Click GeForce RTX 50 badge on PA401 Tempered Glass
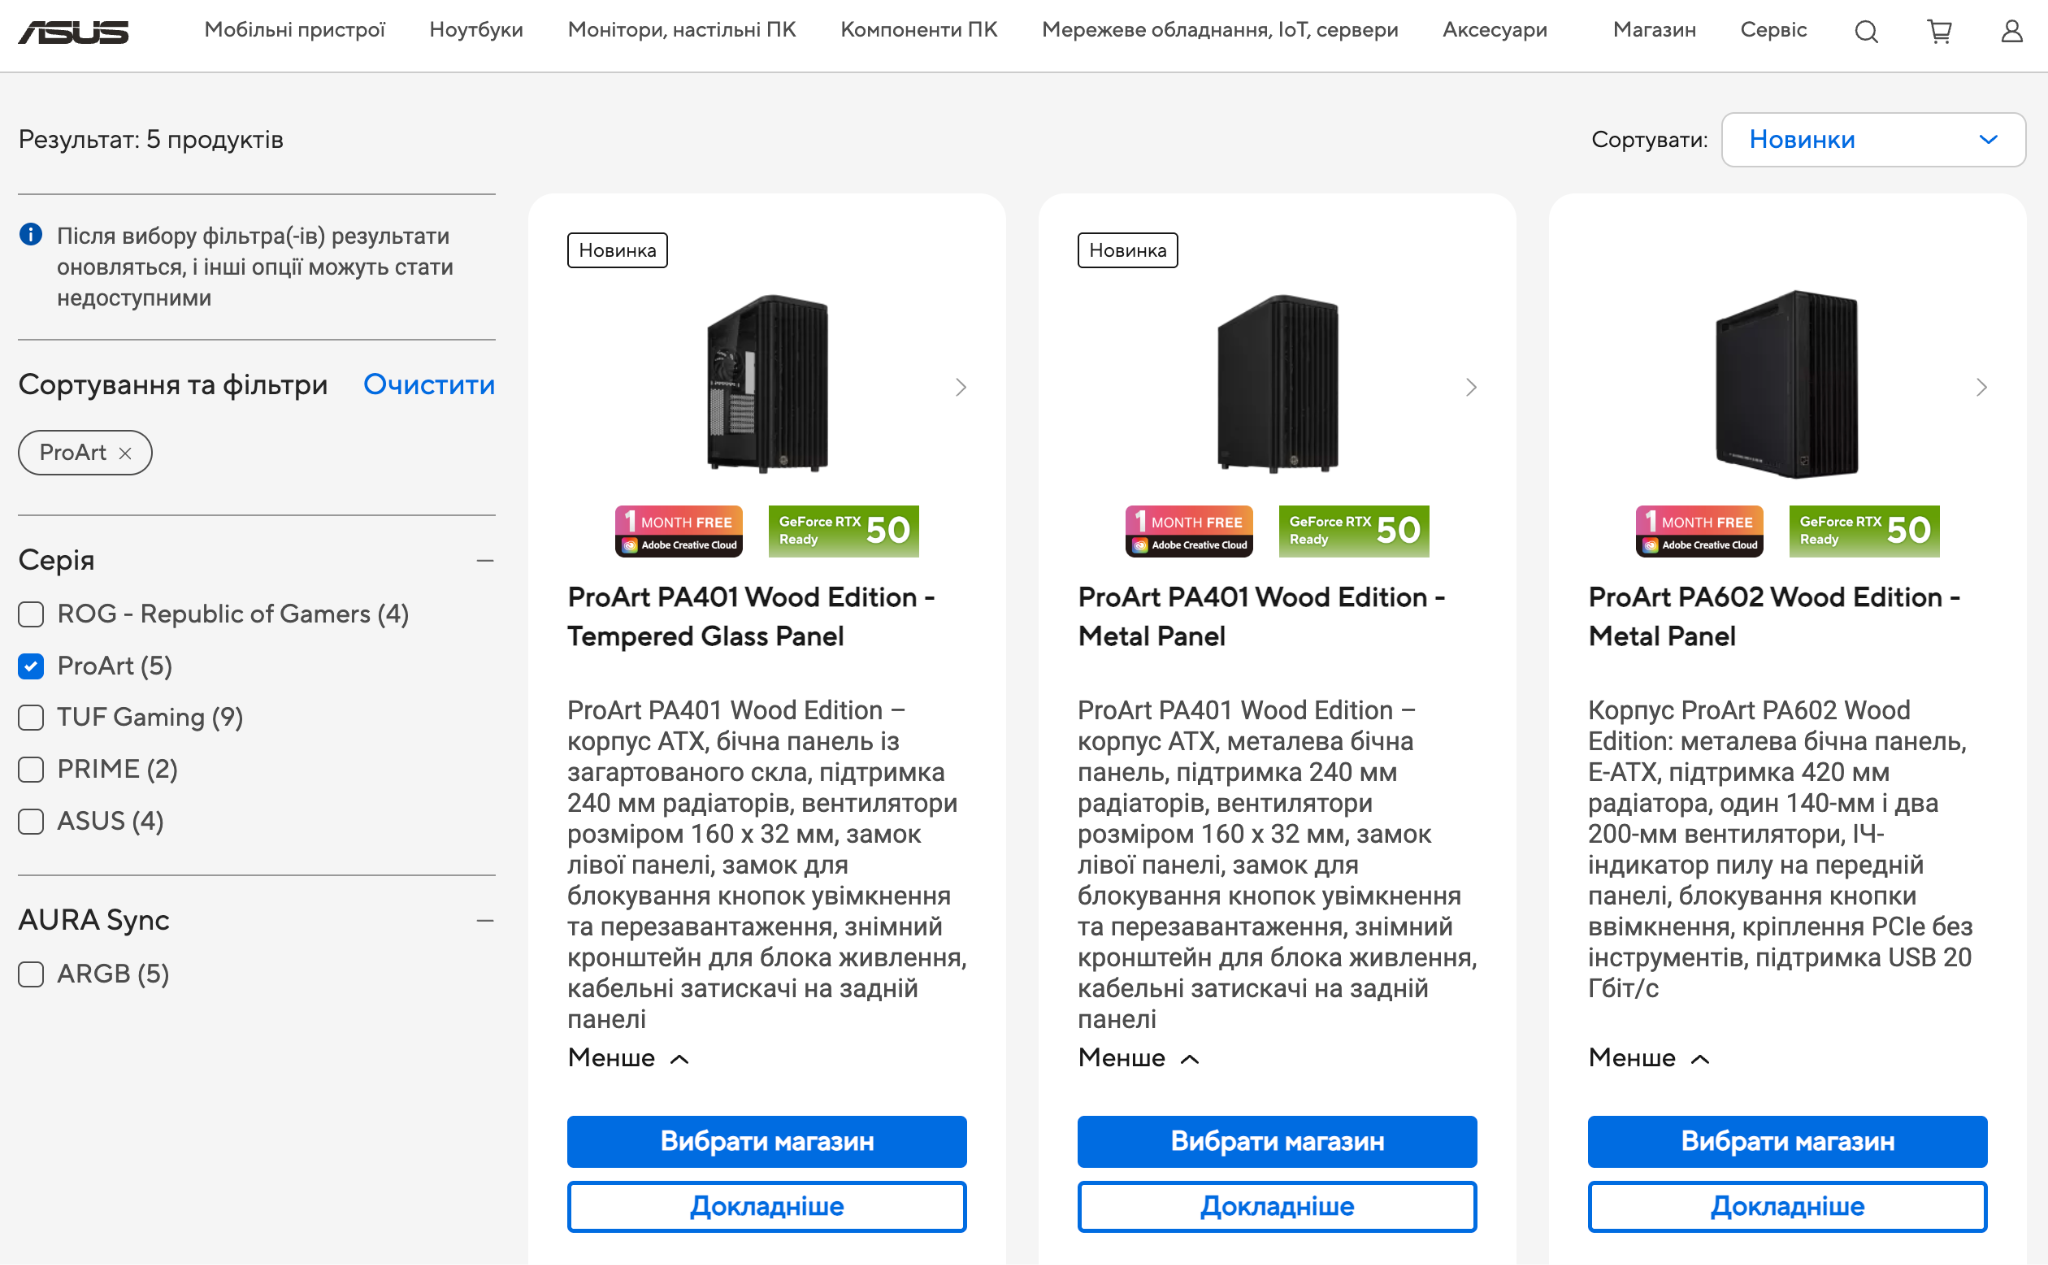2048x1265 pixels. (843, 531)
